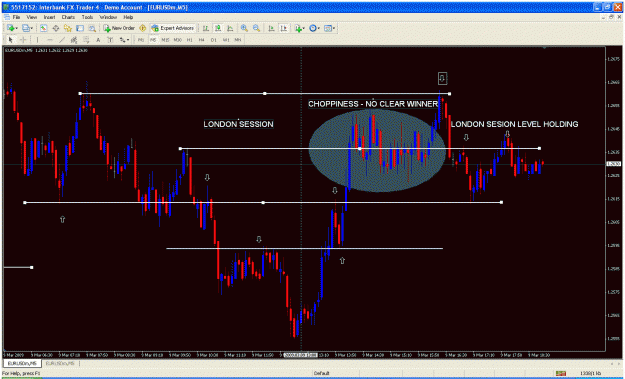Open the File menu
This screenshot has width=625, height=379.
coord(16,18)
